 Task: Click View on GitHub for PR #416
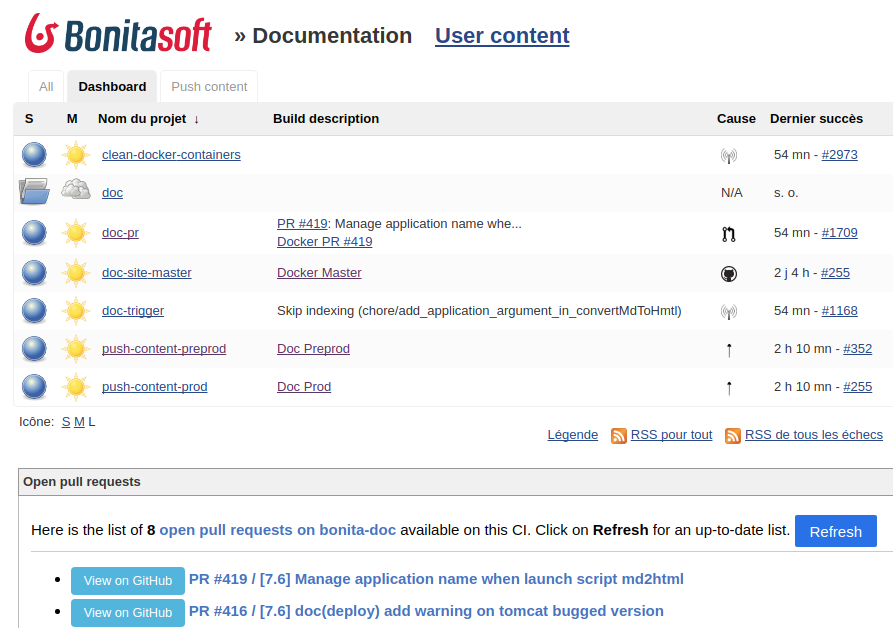128,613
